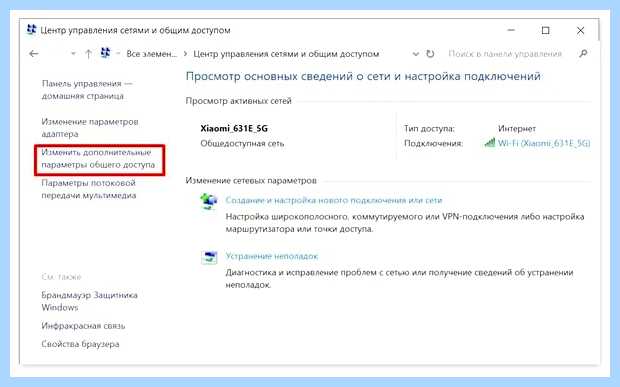Click network name 'Xiaomi_631E_5G'
The height and width of the screenshot is (387, 620).
[x=234, y=128]
